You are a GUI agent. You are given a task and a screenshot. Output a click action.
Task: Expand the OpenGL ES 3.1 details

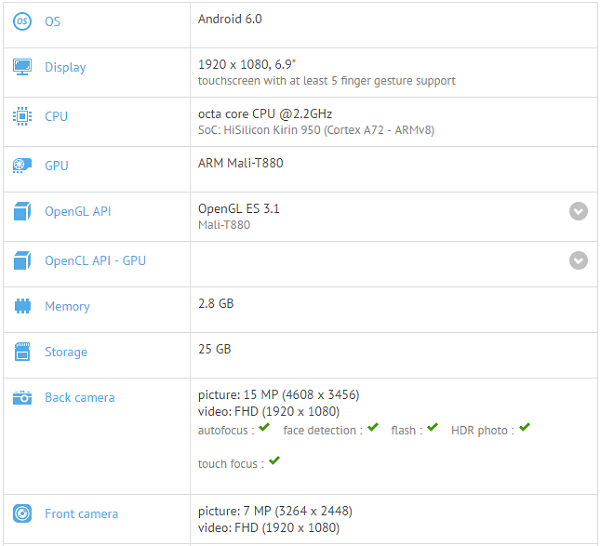point(578,211)
